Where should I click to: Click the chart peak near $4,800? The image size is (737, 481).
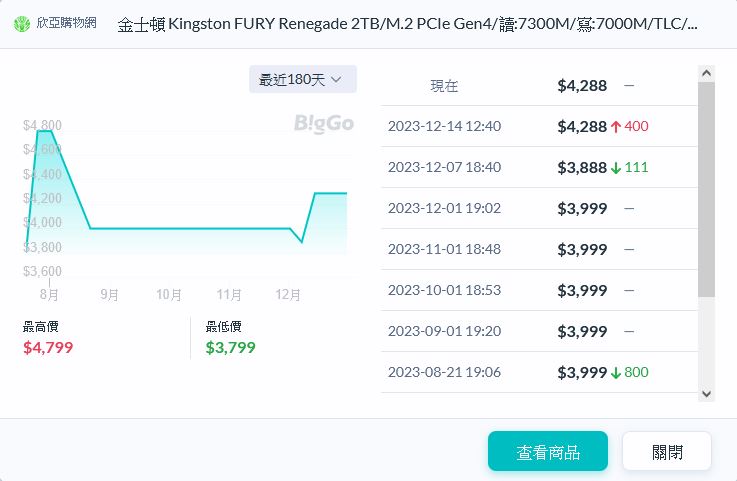click(x=44, y=131)
